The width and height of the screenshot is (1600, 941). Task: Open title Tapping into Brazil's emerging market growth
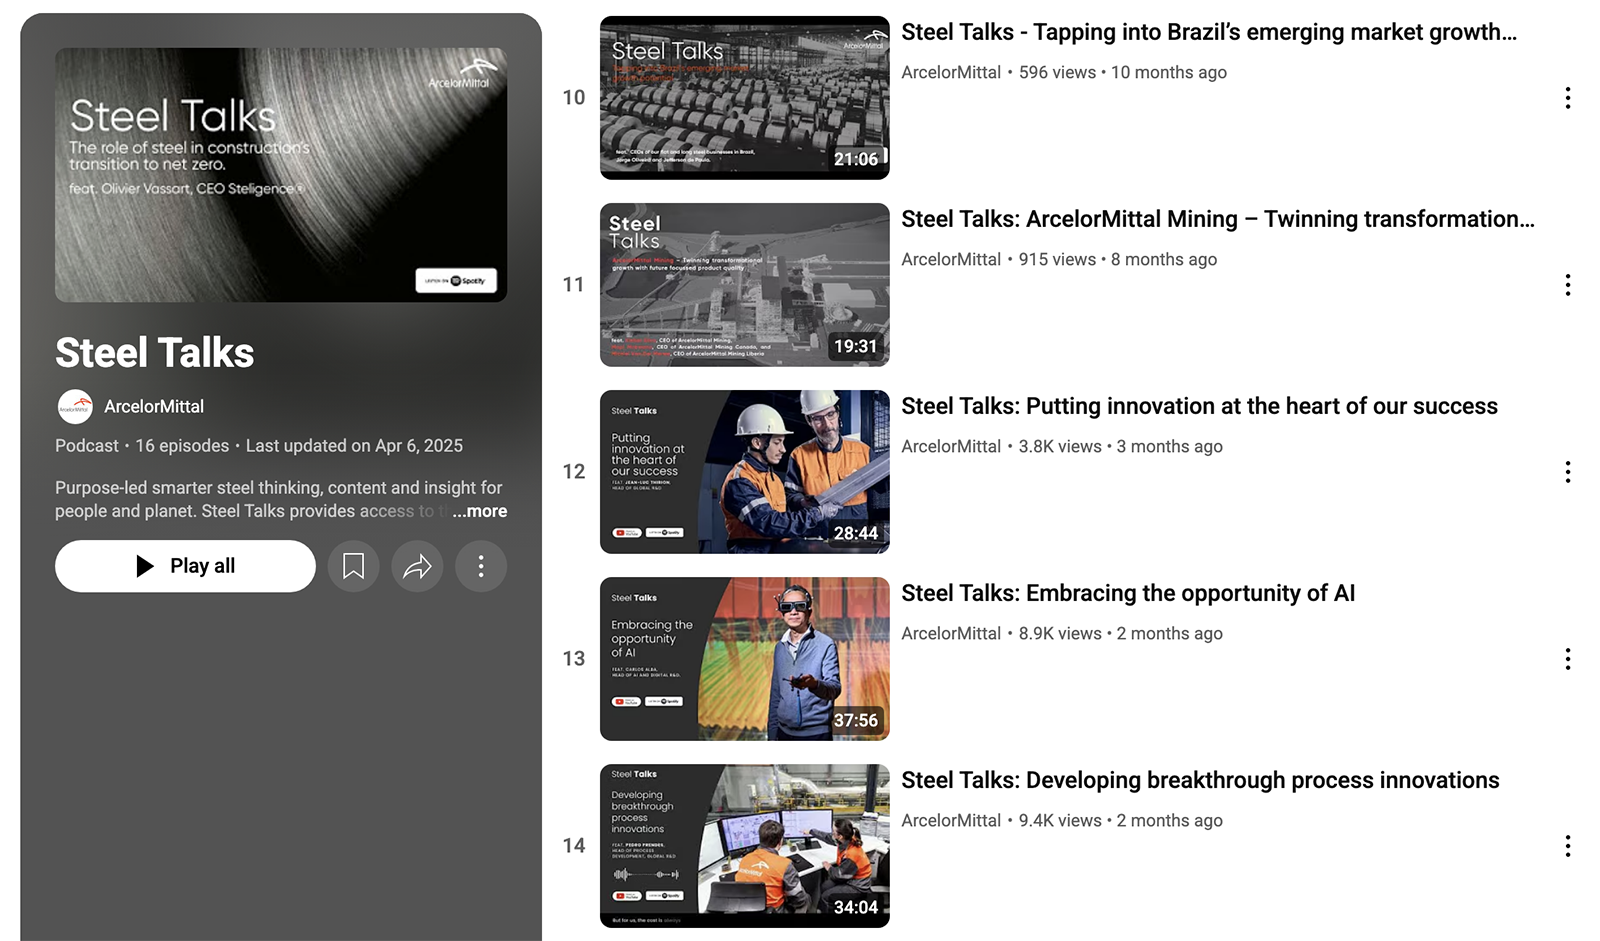(1209, 32)
